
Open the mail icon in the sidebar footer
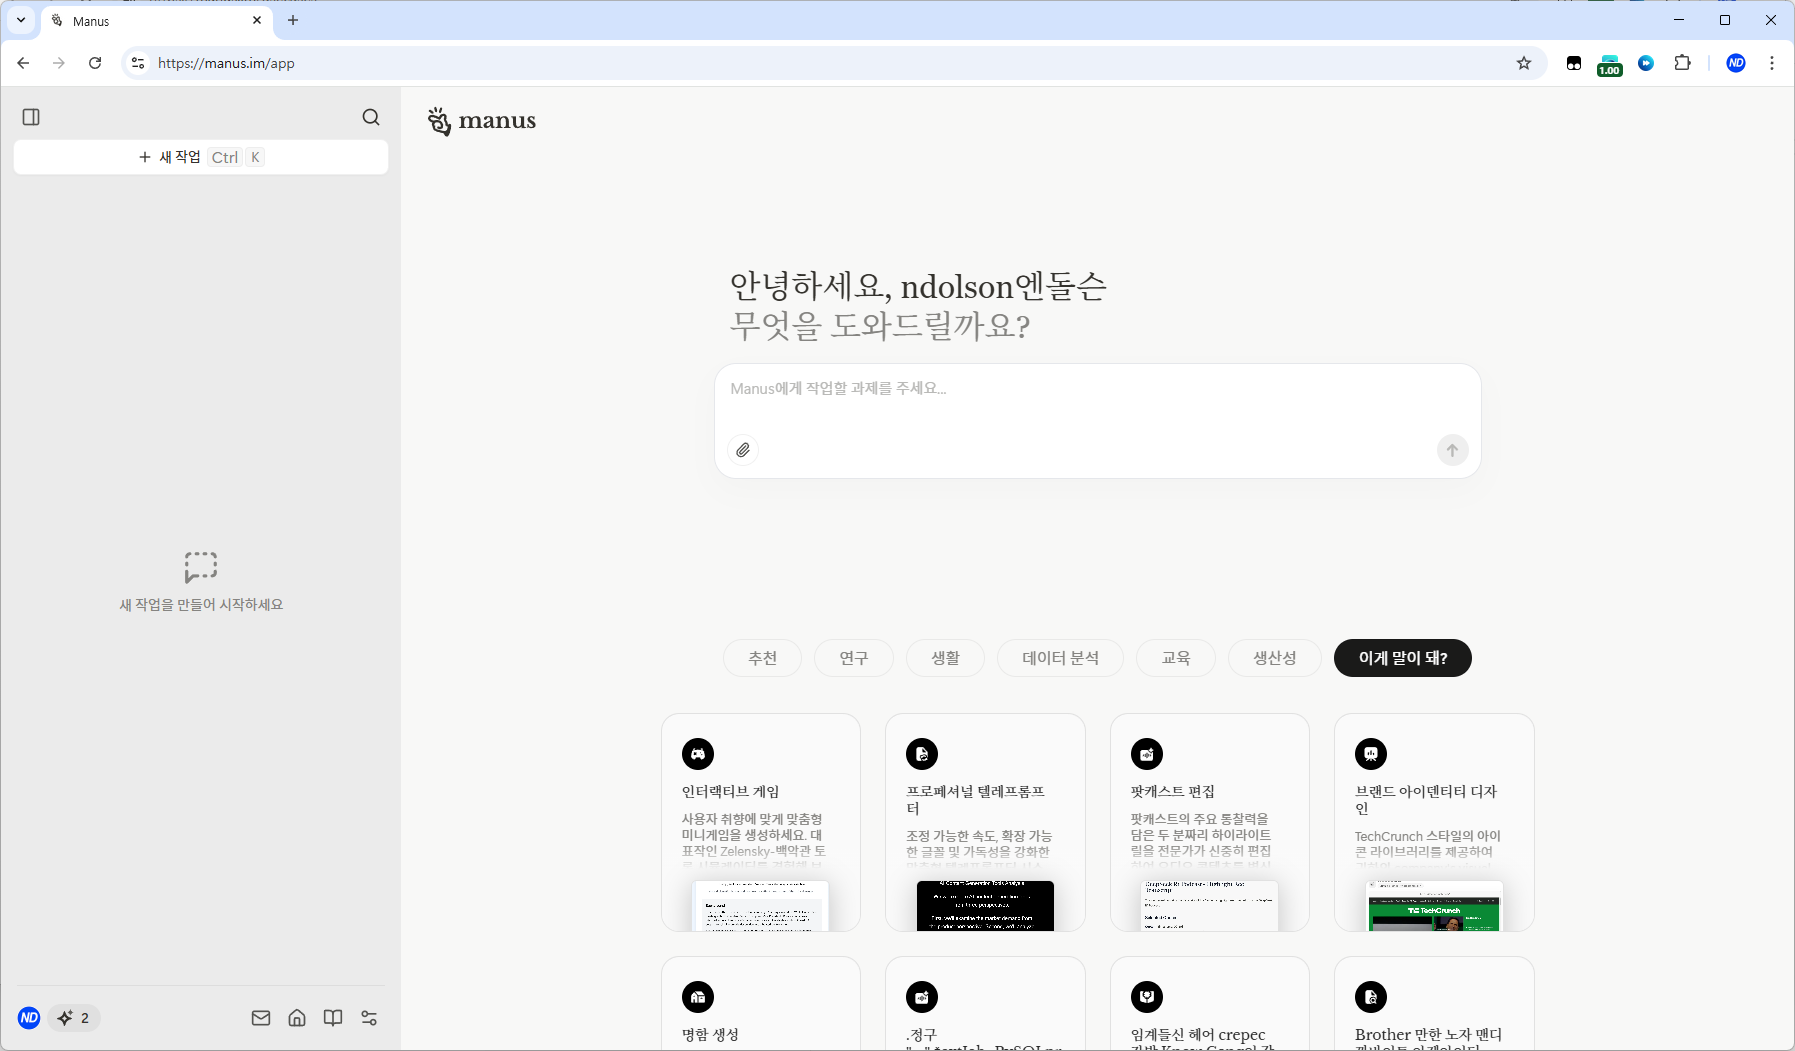coord(261,1018)
